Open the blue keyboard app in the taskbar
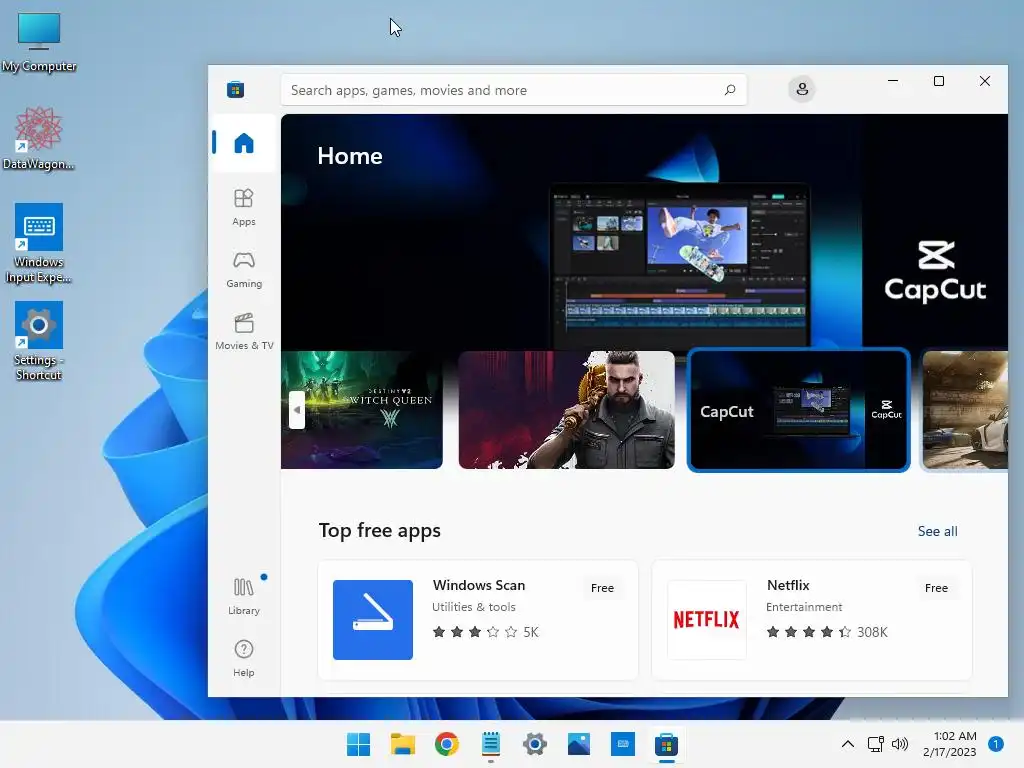1024x768 pixels. (623, 744)
